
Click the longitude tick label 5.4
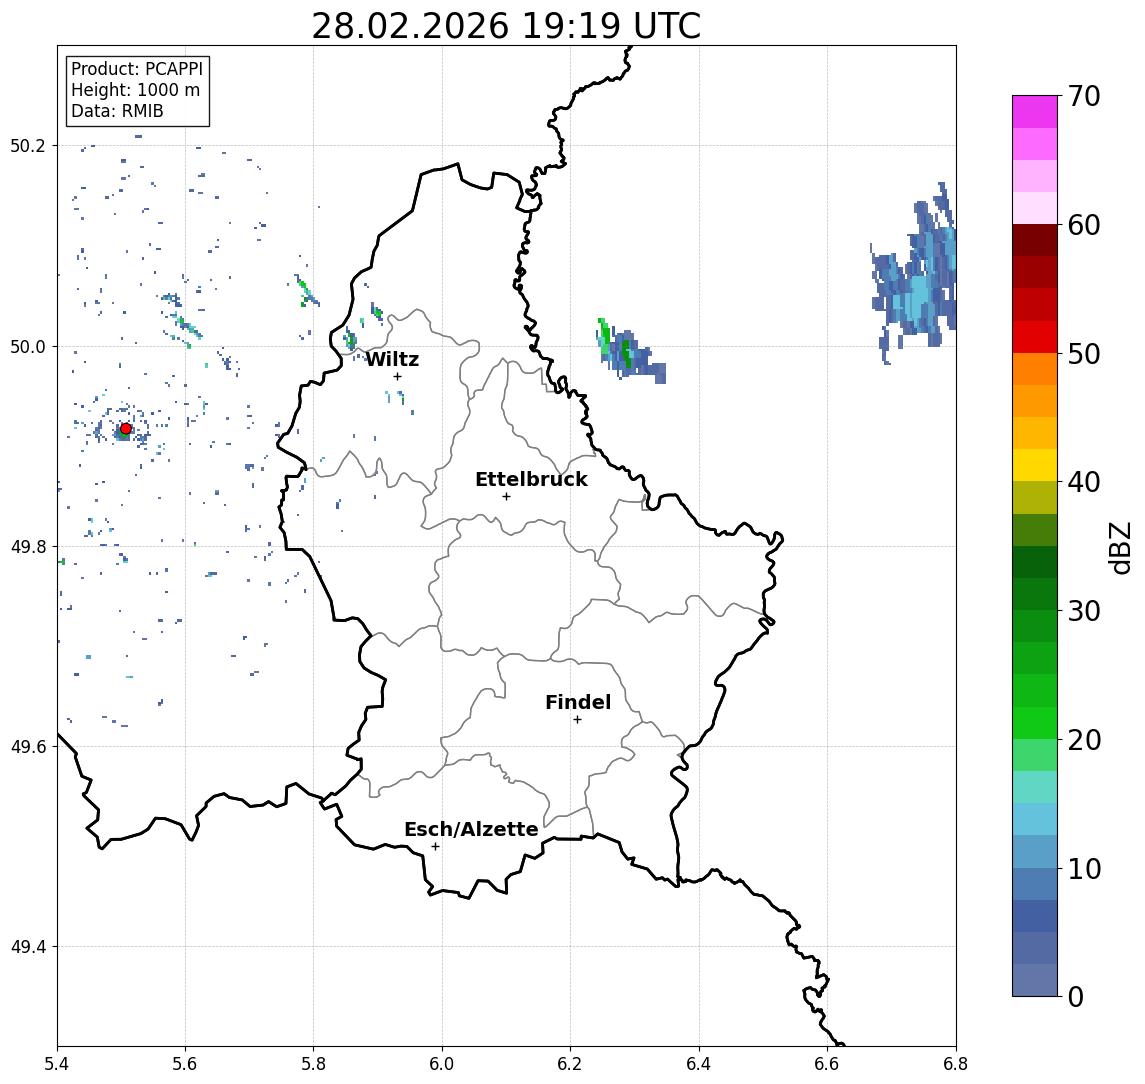(x=57, y=1064)
